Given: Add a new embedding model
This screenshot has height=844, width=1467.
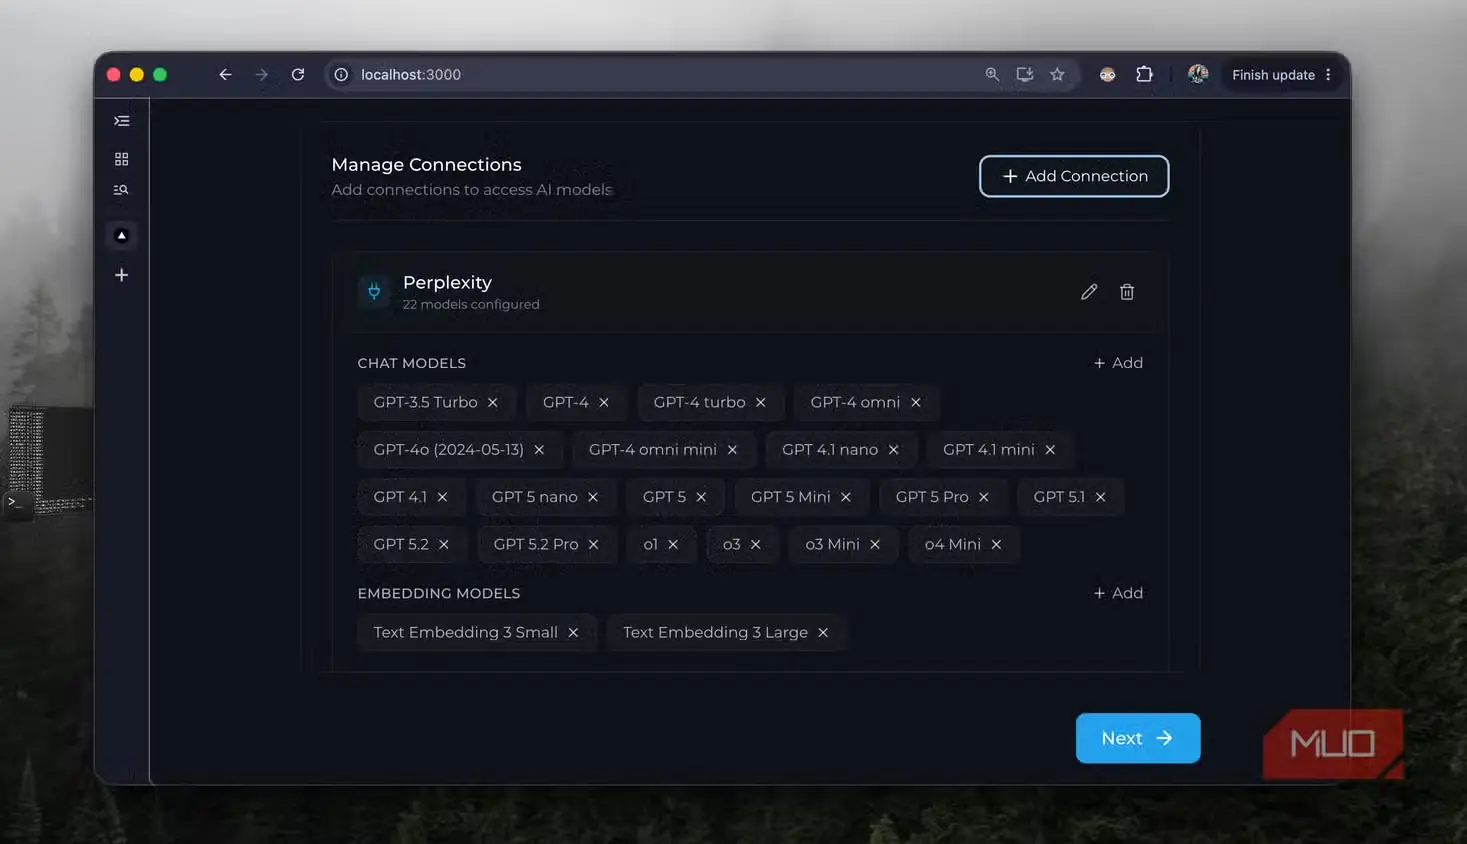Looking at the screenshot, I should tap(1118, 593).
